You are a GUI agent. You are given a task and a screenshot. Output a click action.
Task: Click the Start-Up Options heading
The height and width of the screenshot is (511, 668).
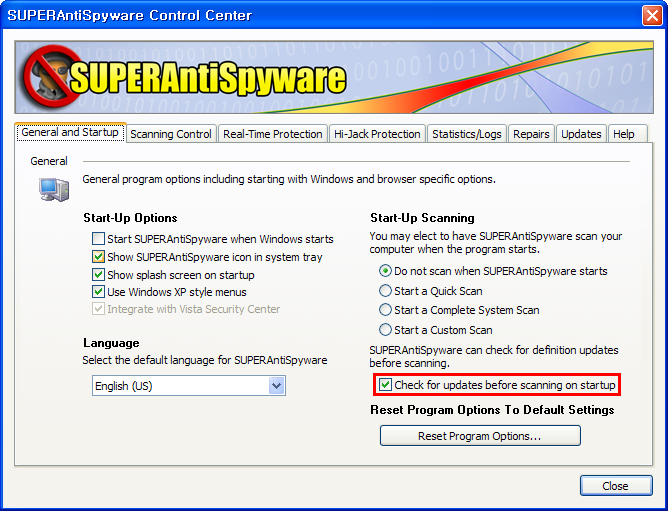[x=130, y=218]
